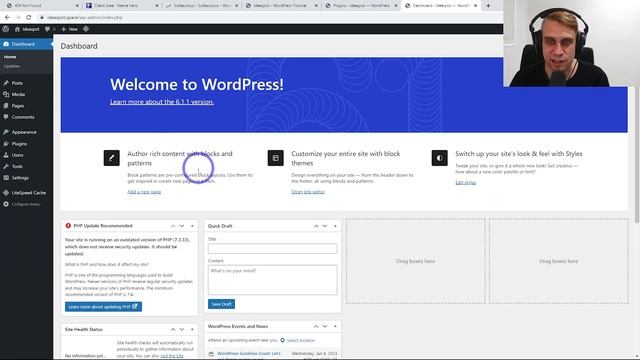Click the page vertical scrollbar
The height and width of the screenshot is (360, 640).
pos(637,155)
